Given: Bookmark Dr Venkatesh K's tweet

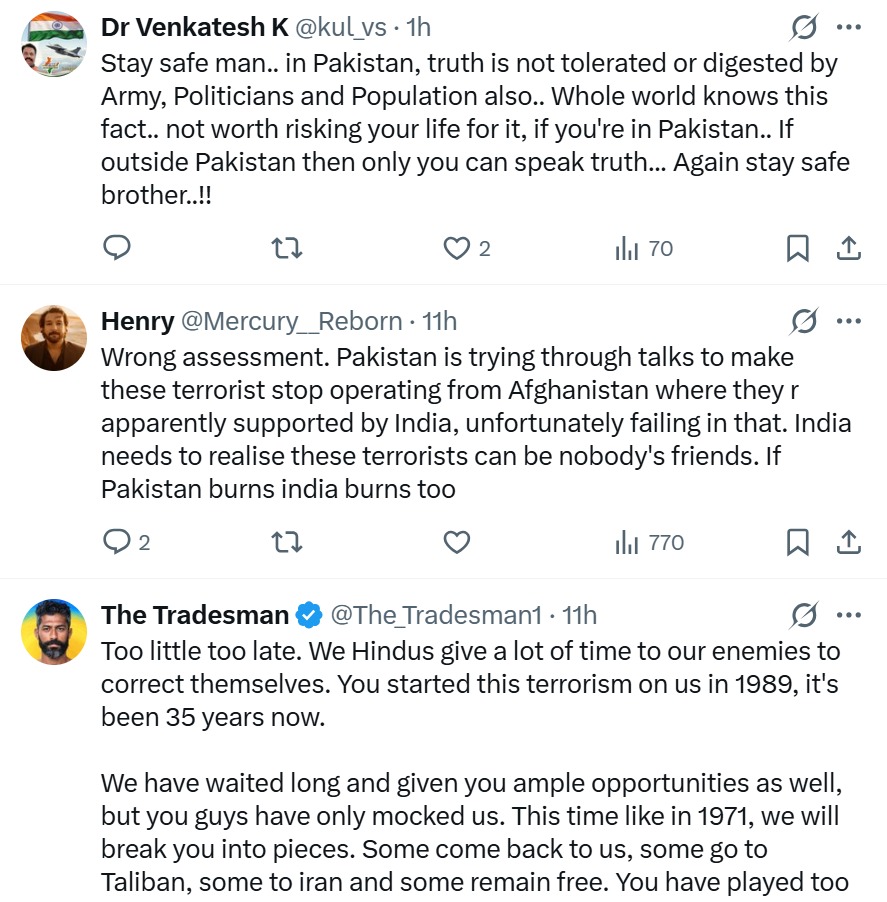Looking at the screenshot, I should pos(797,248).
